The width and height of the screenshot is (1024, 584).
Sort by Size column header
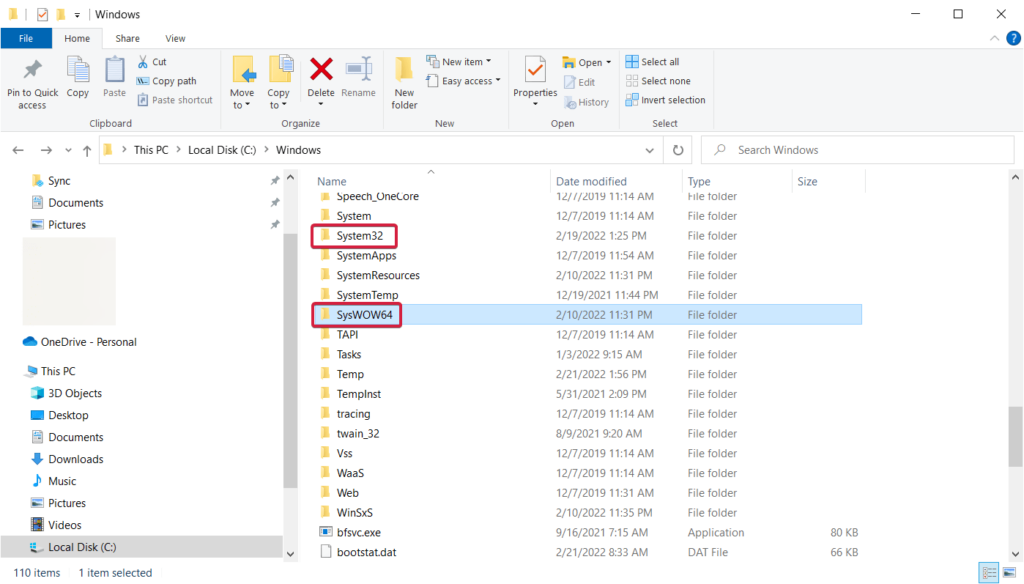[807, 182]
